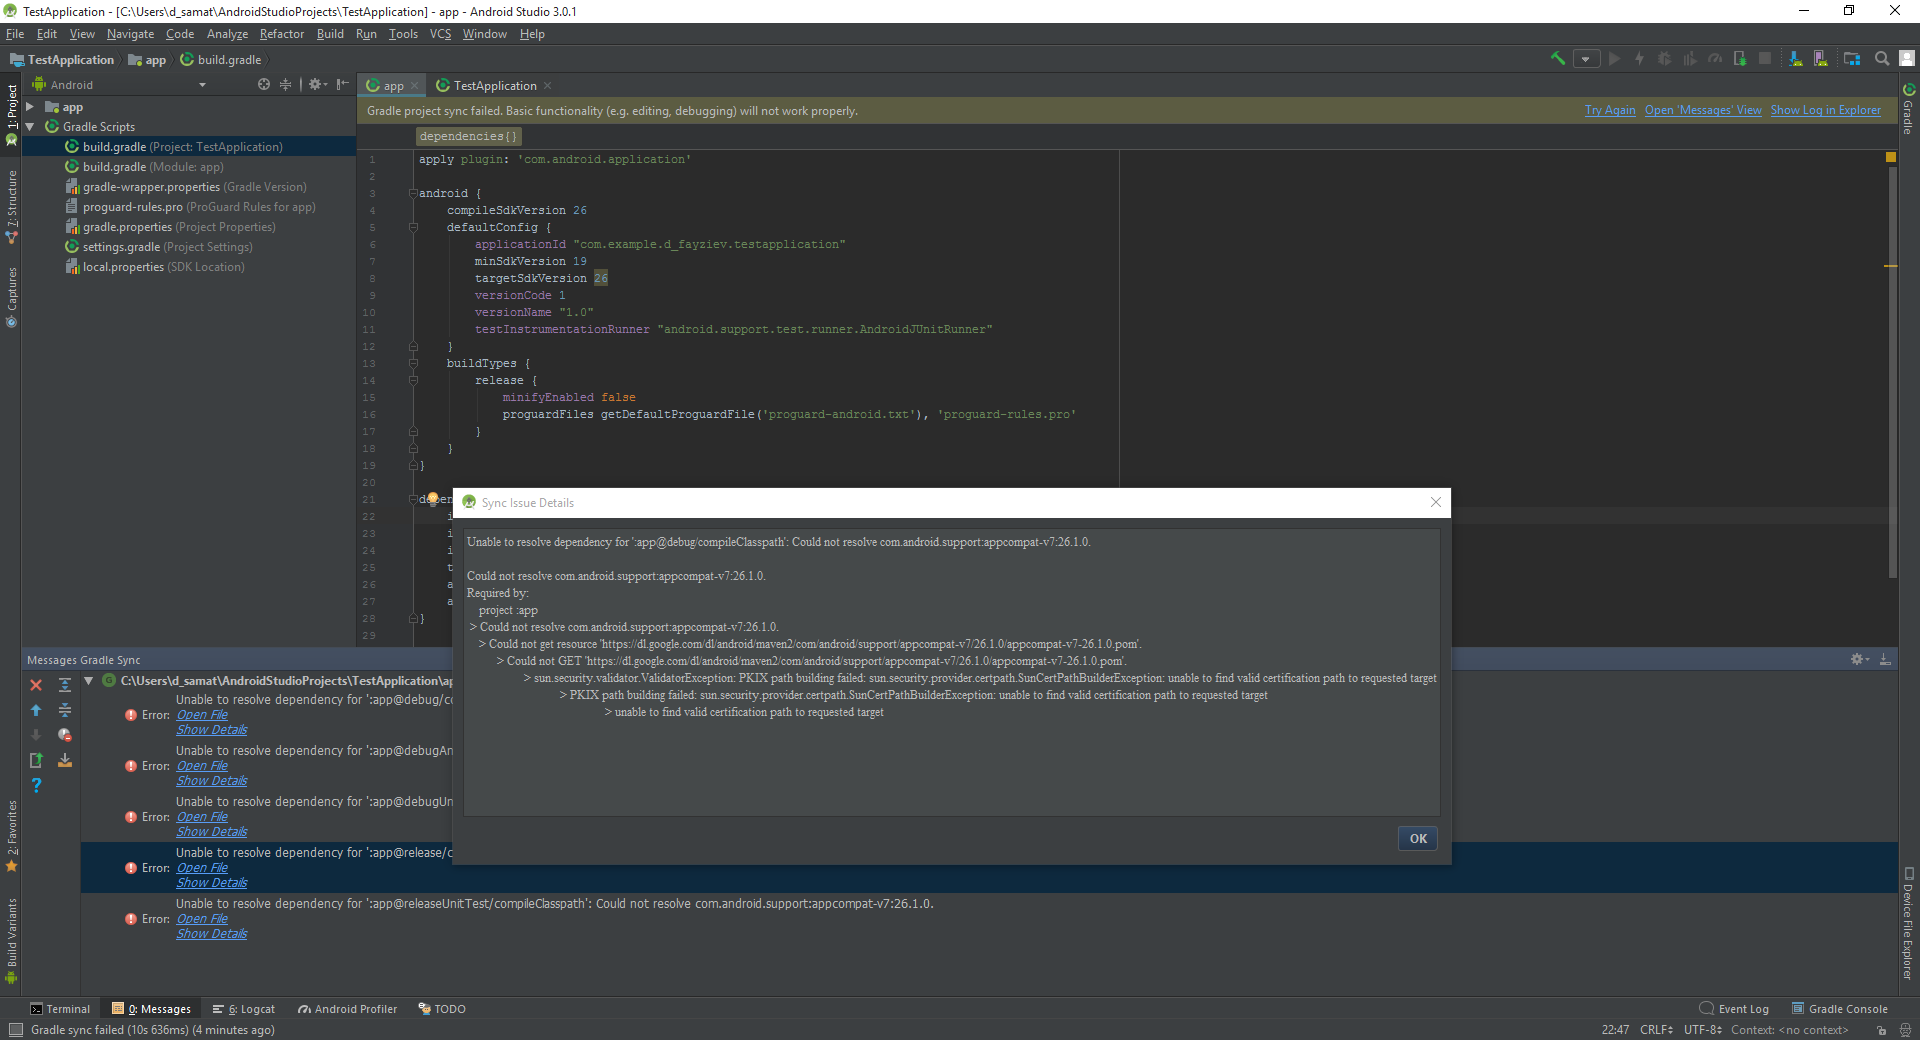
Task: Click the Export to Text File icon
Action: (x=36, y=760)
